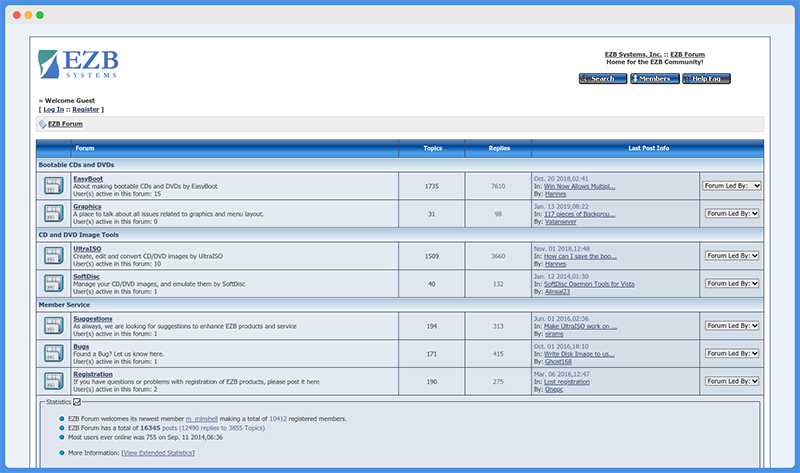
Task: Click the EZB Forum breadcrumb link
Action: [65, 124]
